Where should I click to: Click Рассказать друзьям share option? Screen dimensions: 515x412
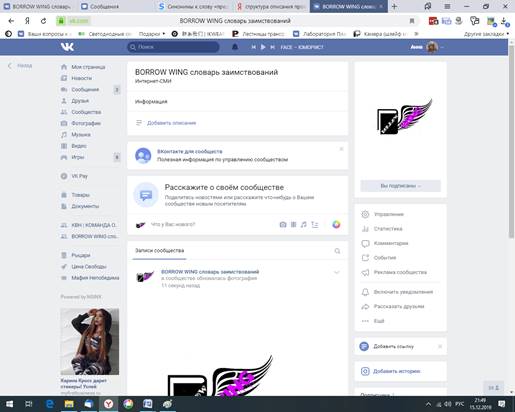399,306
